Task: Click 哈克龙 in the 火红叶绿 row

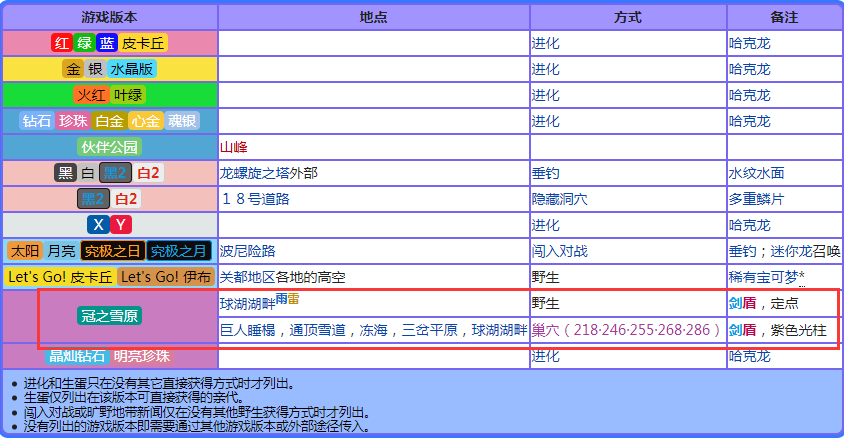Action: click(750, 95)
